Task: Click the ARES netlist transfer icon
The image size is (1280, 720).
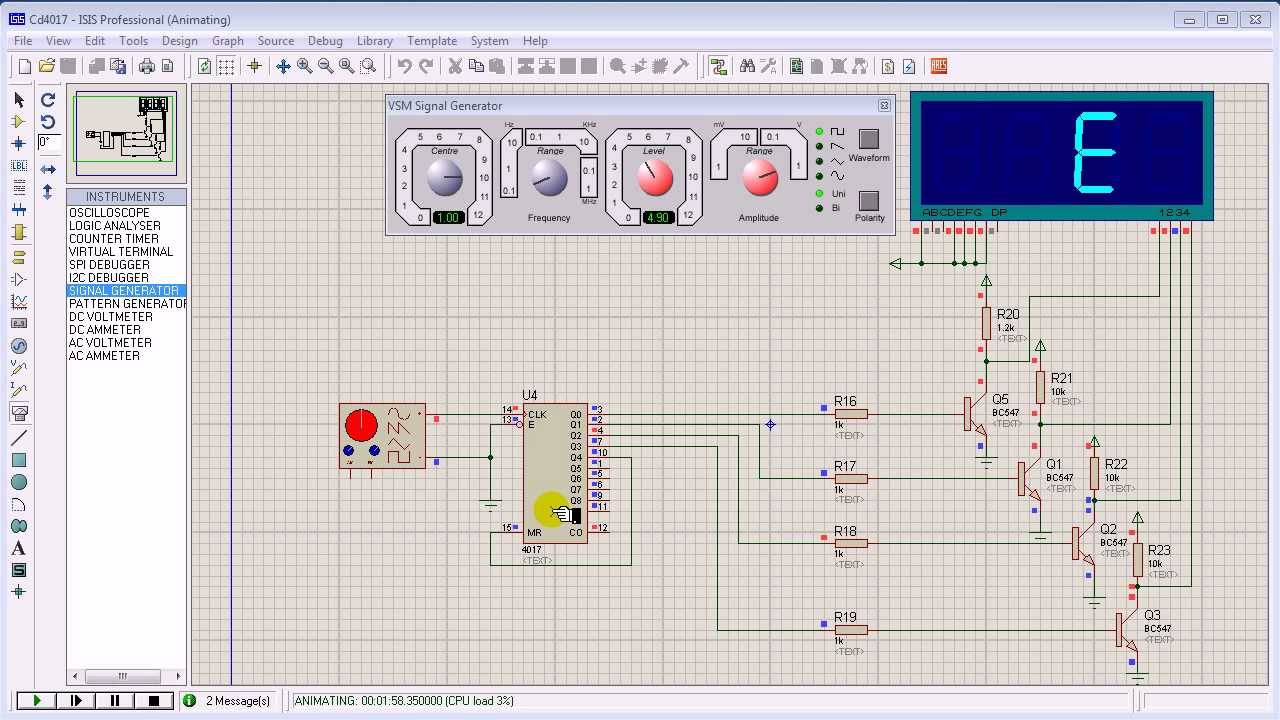Action: [939, 66]
